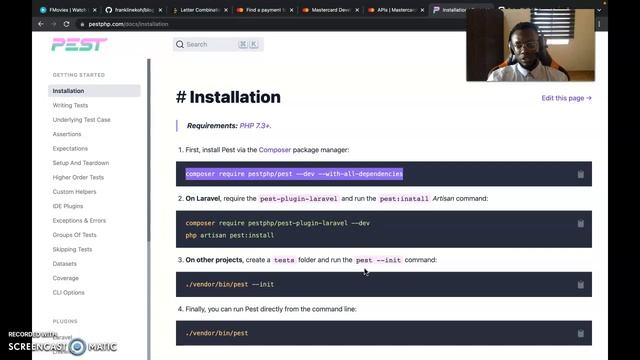The height and width of the screenshot is (360, 640).
Task: Click the inline tests folder code
Action: click(x=284, y=260)
